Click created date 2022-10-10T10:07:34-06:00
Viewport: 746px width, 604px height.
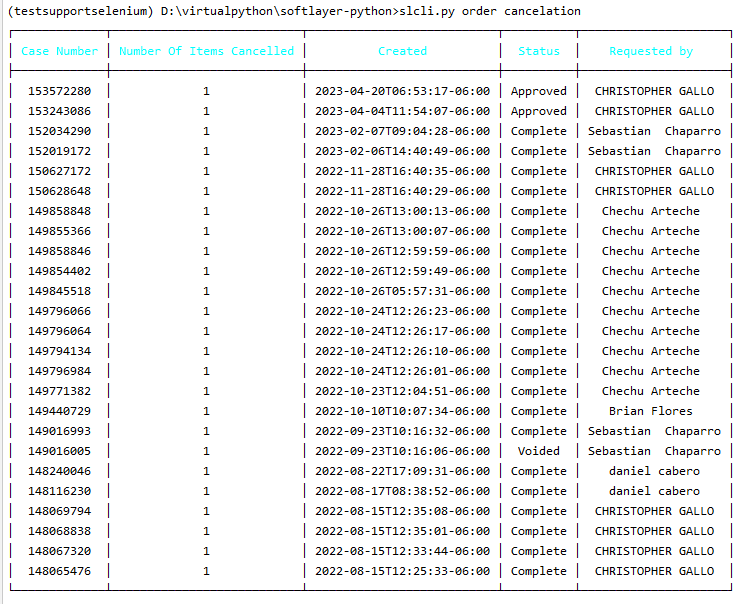[402, 410]
